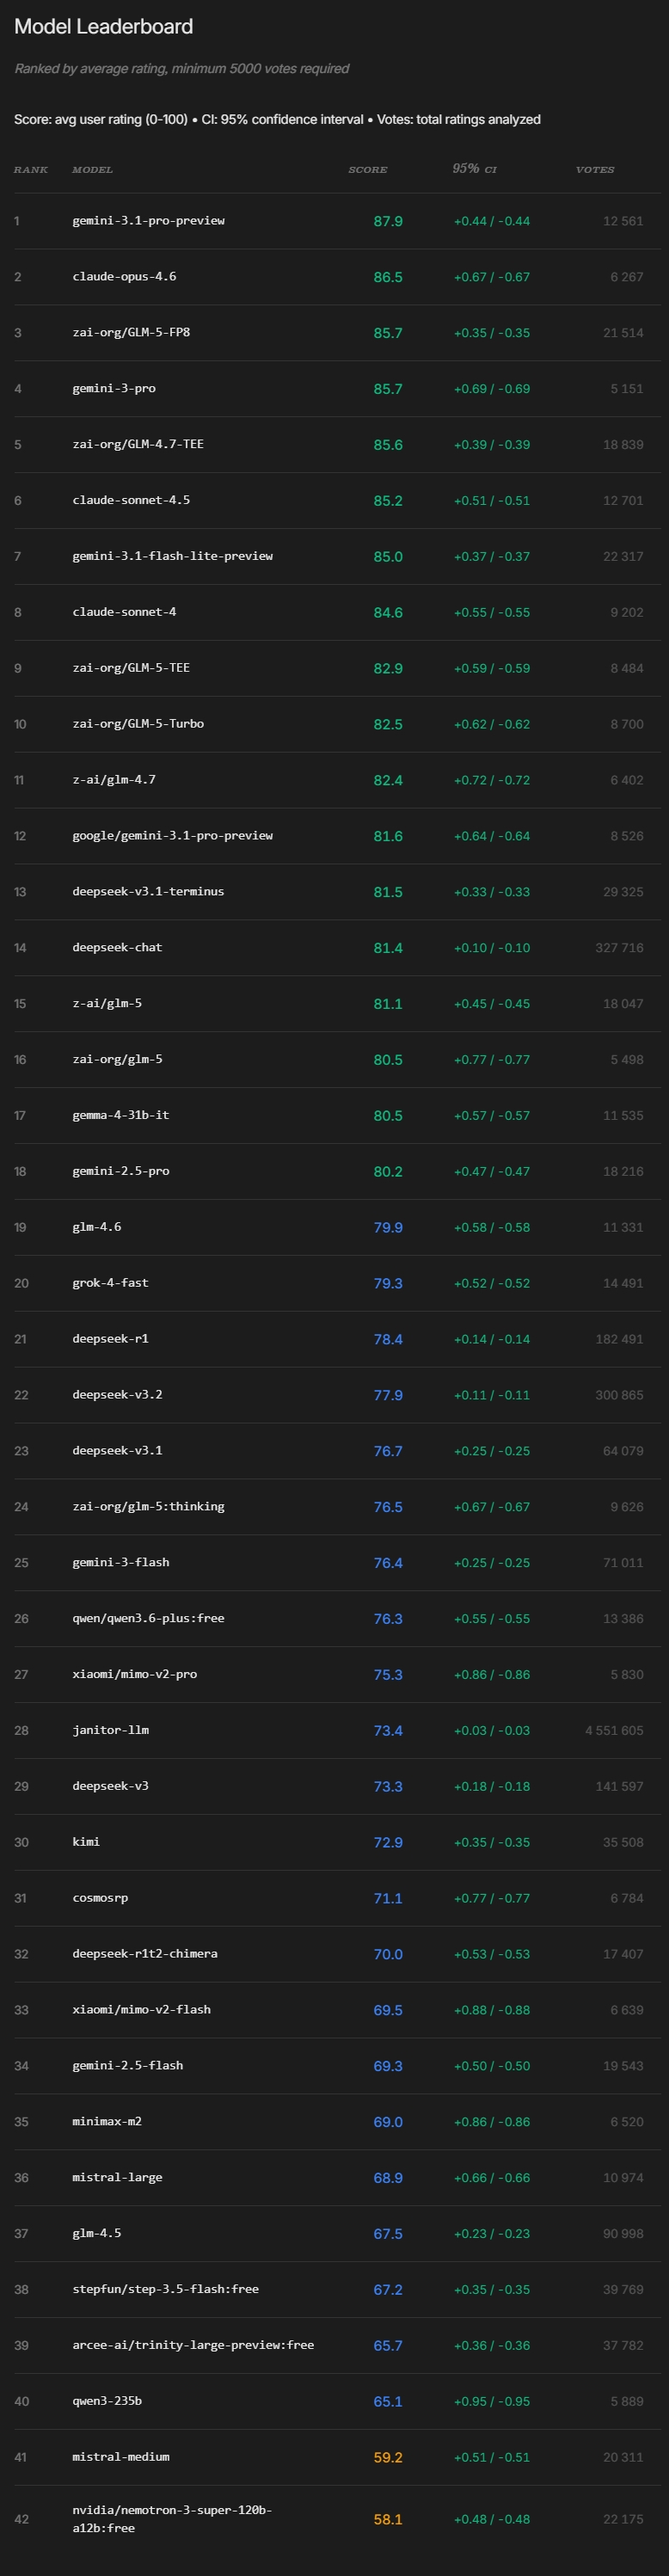Click the gemma-4-31b-it model name

(121, 1115)
